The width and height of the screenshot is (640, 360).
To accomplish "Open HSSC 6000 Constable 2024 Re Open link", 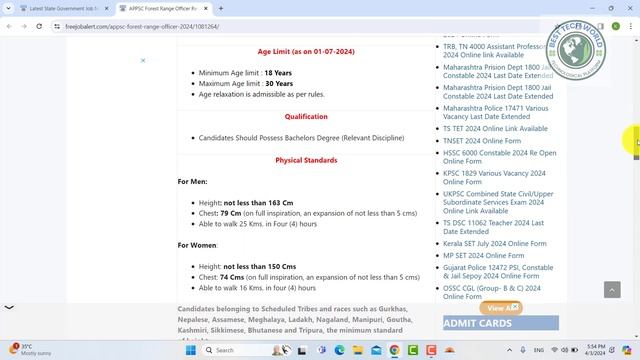I will coord(500,157).
